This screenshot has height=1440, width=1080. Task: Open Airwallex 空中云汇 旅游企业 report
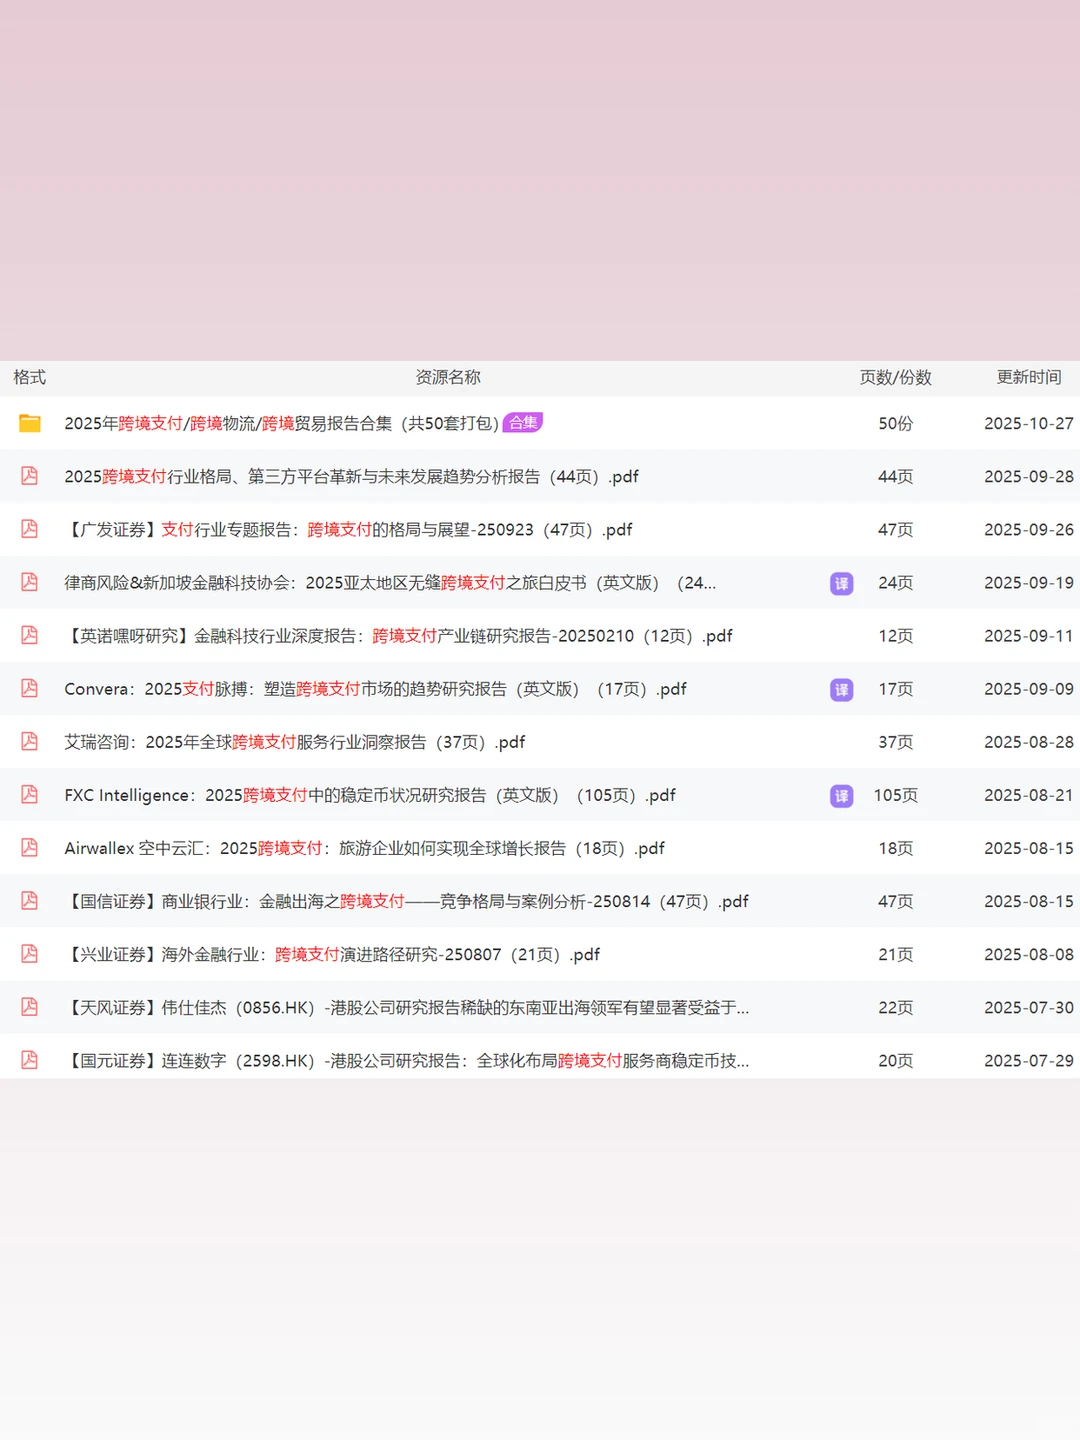click(364, 848)
